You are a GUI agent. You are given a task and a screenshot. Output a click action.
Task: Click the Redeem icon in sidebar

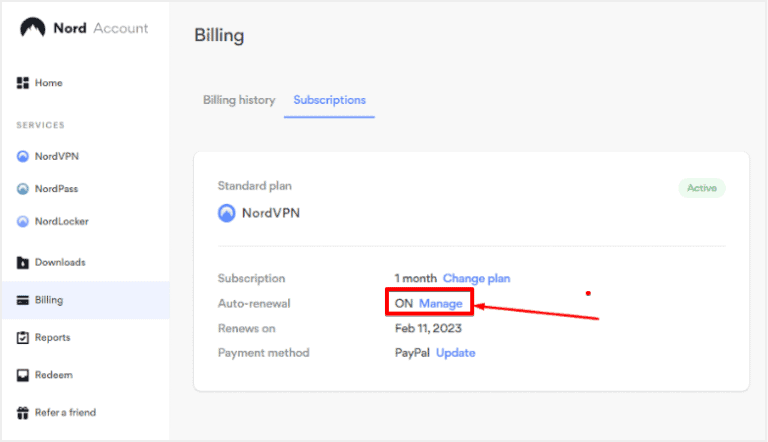pyautogui.click(x=23, y=375)
